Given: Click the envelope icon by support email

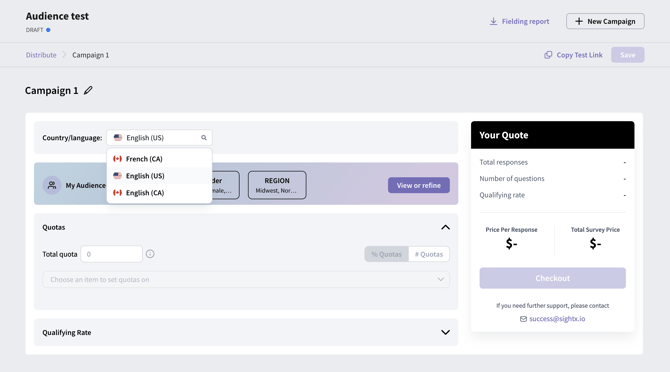Looking at the screenshot, I should coord(523,319).
